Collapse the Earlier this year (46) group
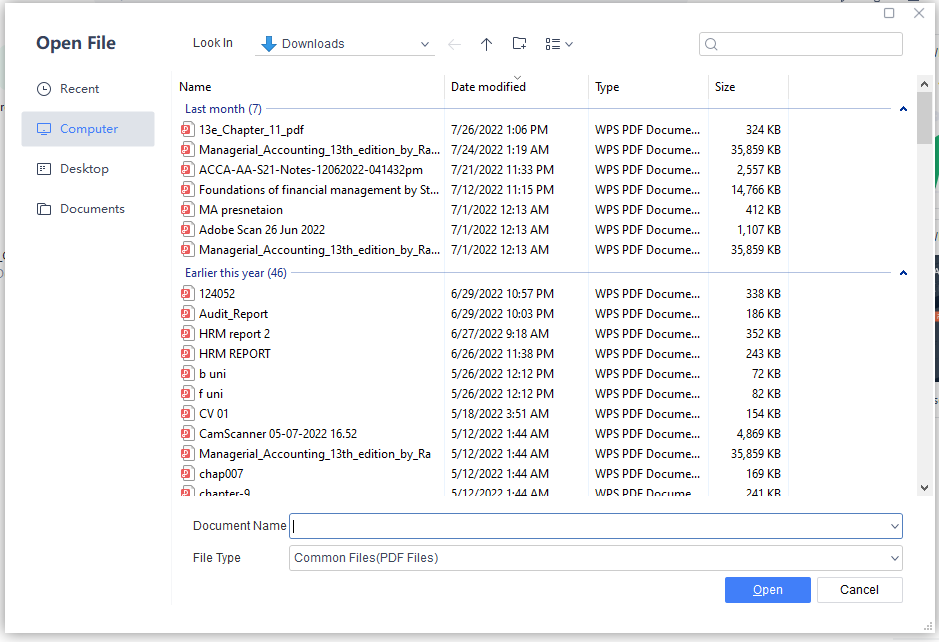This screenshot has width=939, height=642. point(903,272)
